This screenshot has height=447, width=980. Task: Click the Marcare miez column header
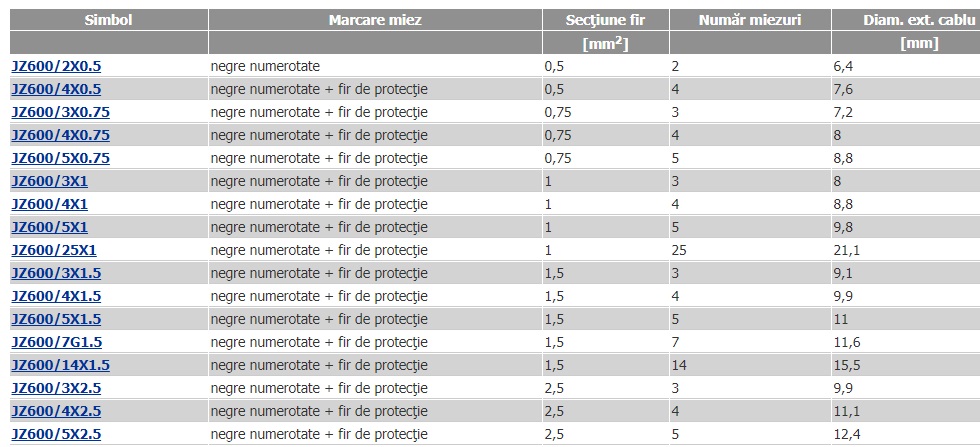pyautogui.click(x=375, y=20)
